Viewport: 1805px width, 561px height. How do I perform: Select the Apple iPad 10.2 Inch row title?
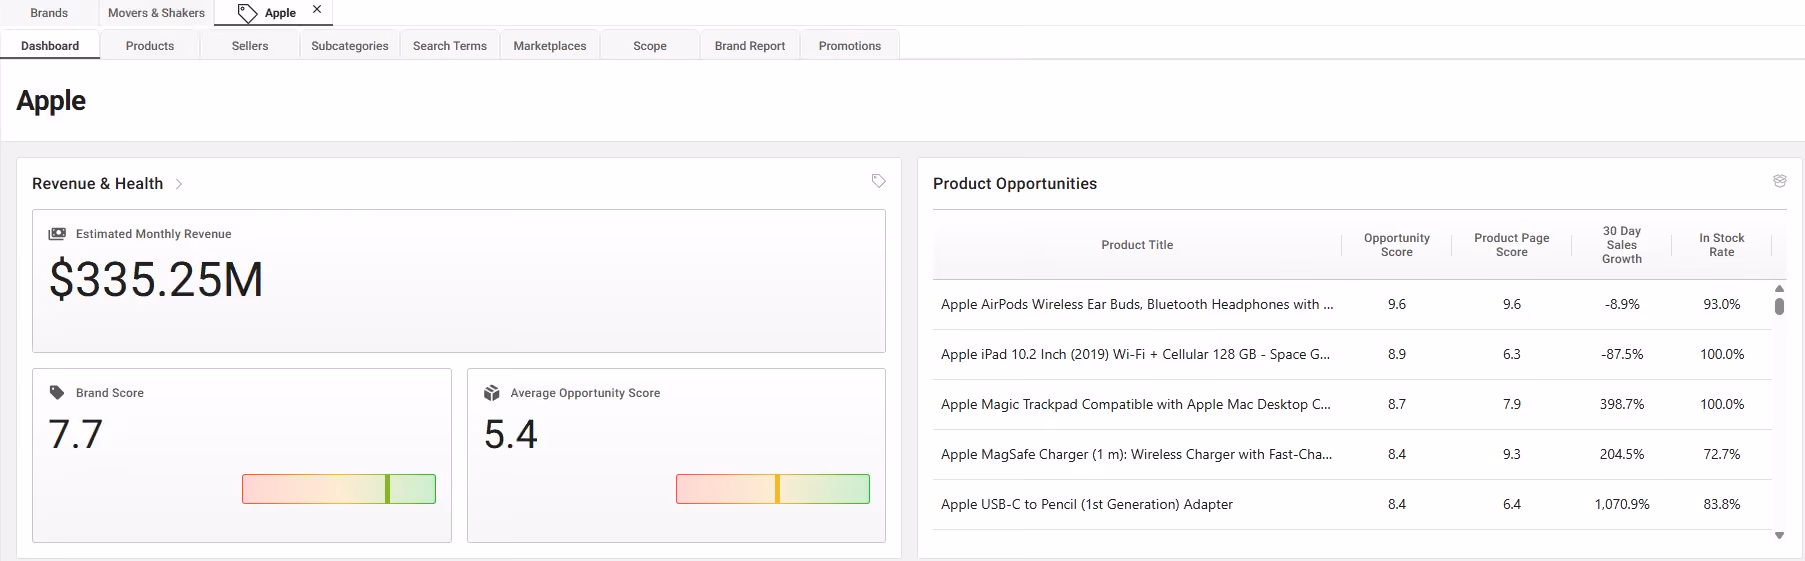tap(1135, 354)
